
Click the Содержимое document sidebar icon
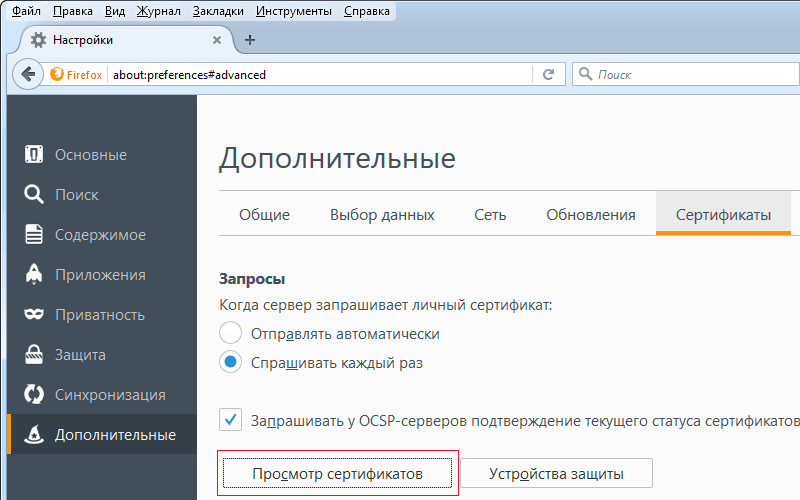34,234
